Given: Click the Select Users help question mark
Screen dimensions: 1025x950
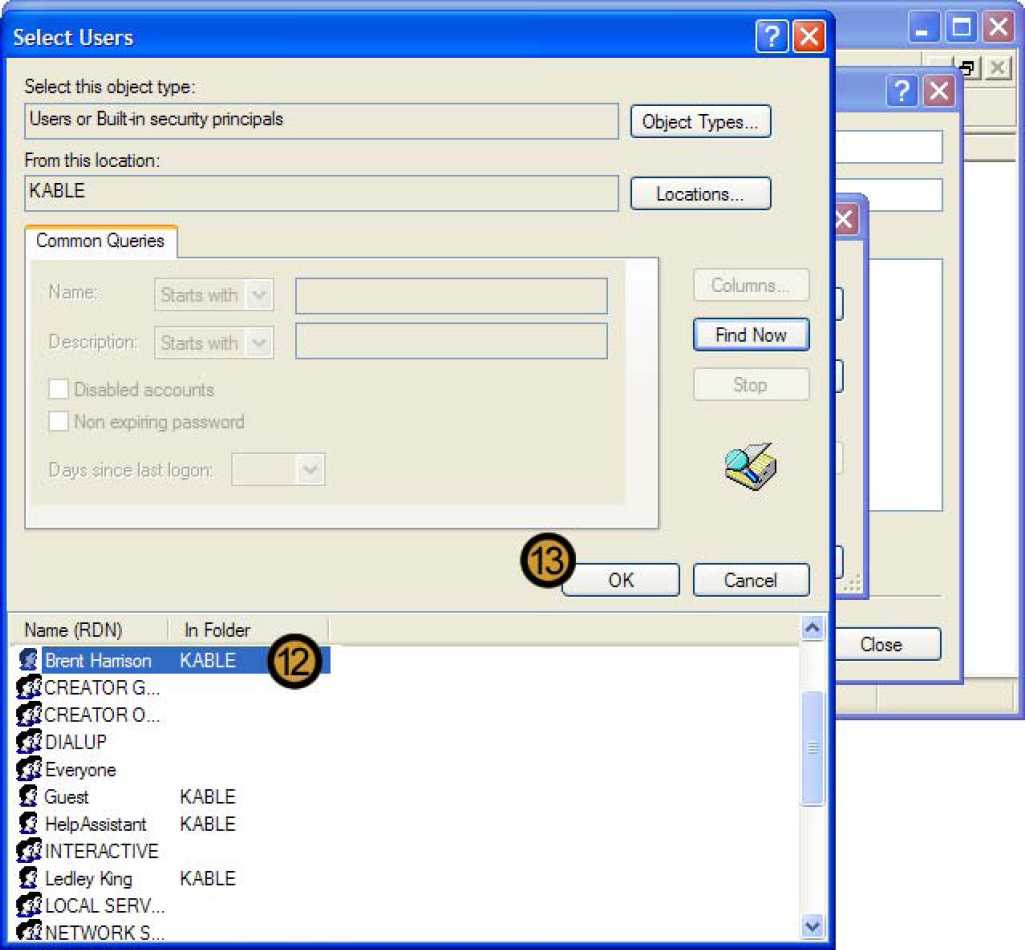Looking at the screenshot, I should (x=771, y=37).
